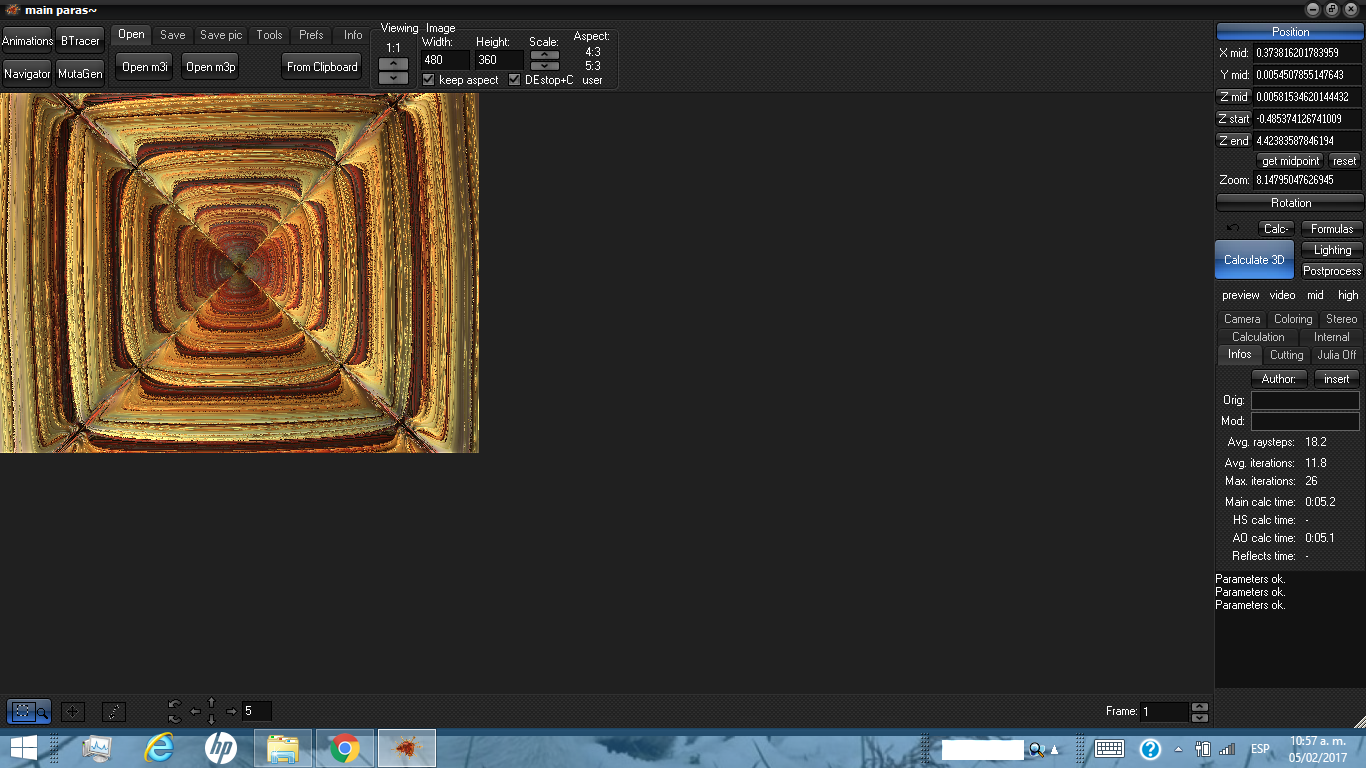Click Open m3i button
This screenshot has height=768, width=1366.
145,67
